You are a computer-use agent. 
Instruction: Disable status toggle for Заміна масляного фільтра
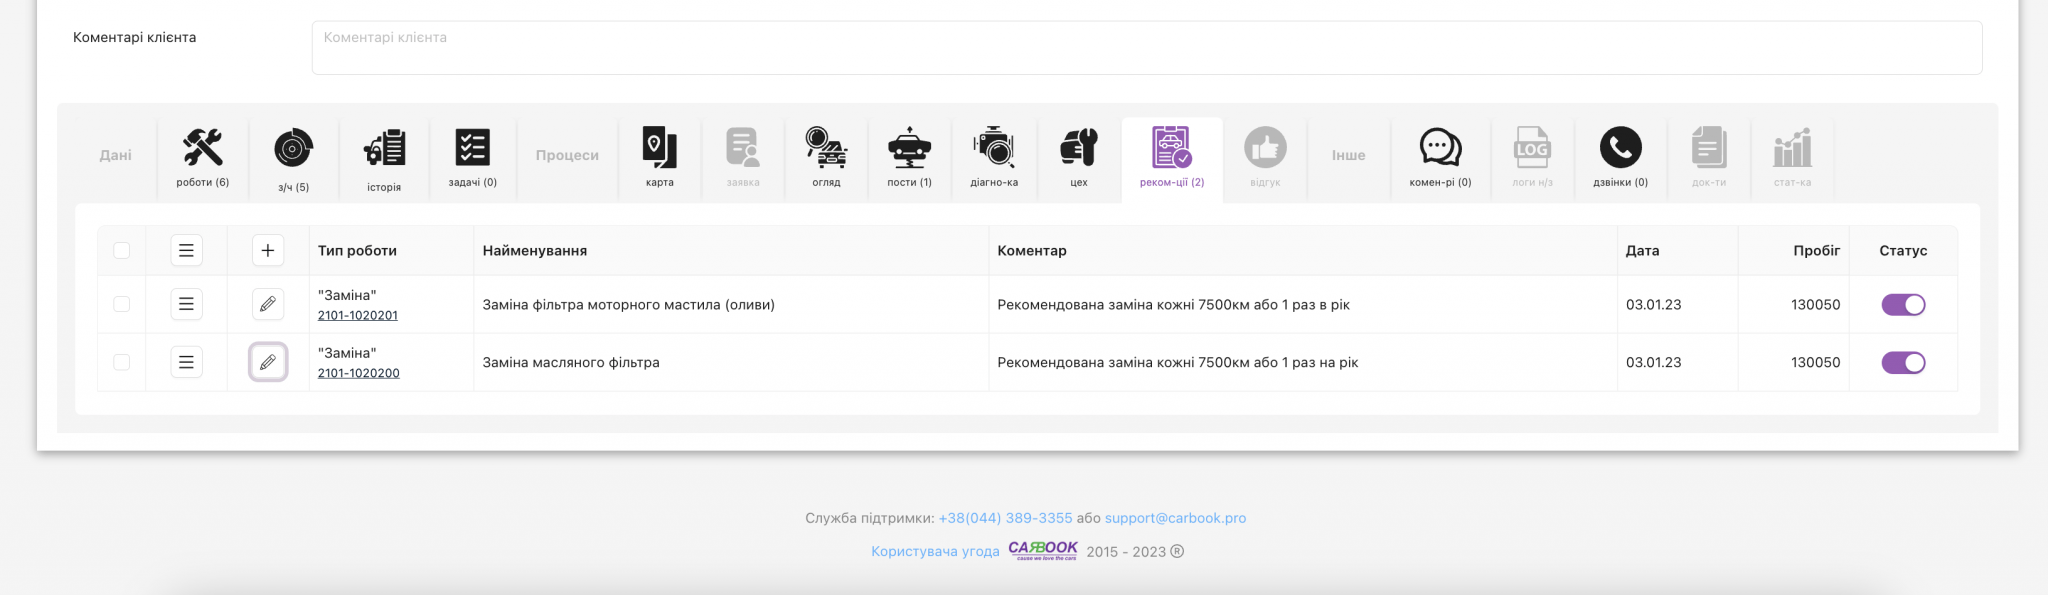pyautogui.click(x=1903, y=363)
